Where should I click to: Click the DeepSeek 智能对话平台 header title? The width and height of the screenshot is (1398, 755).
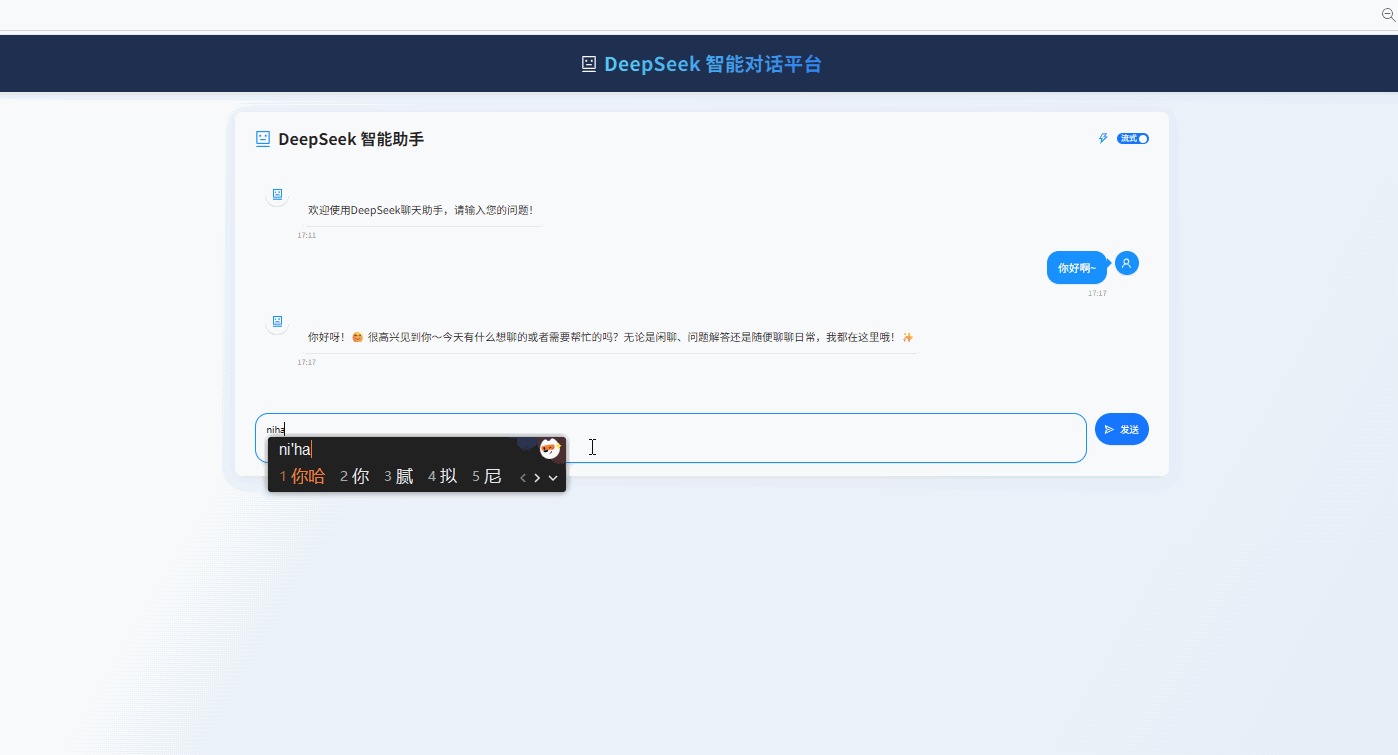713,64
